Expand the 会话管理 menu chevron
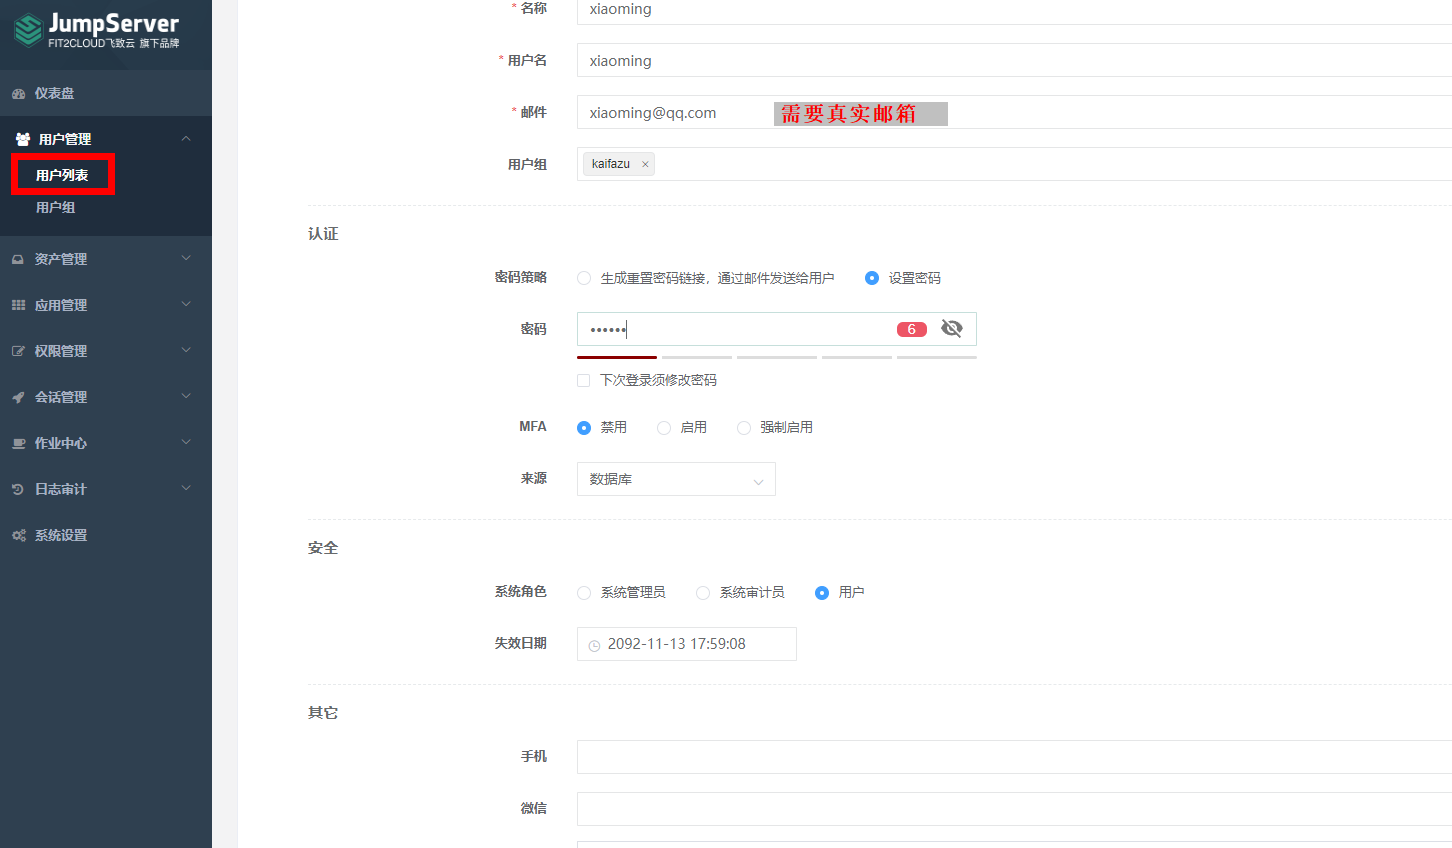Screen dimensions: 1452x848 [x=186, y=396]
